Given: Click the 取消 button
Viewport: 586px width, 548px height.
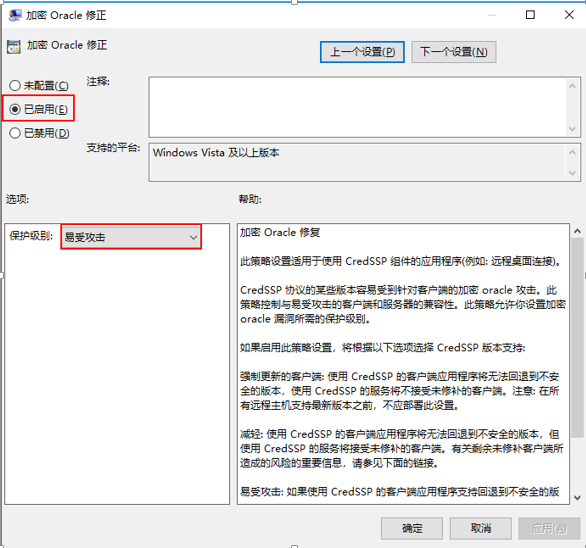Looking at the screenshot, I should point(481,528).
